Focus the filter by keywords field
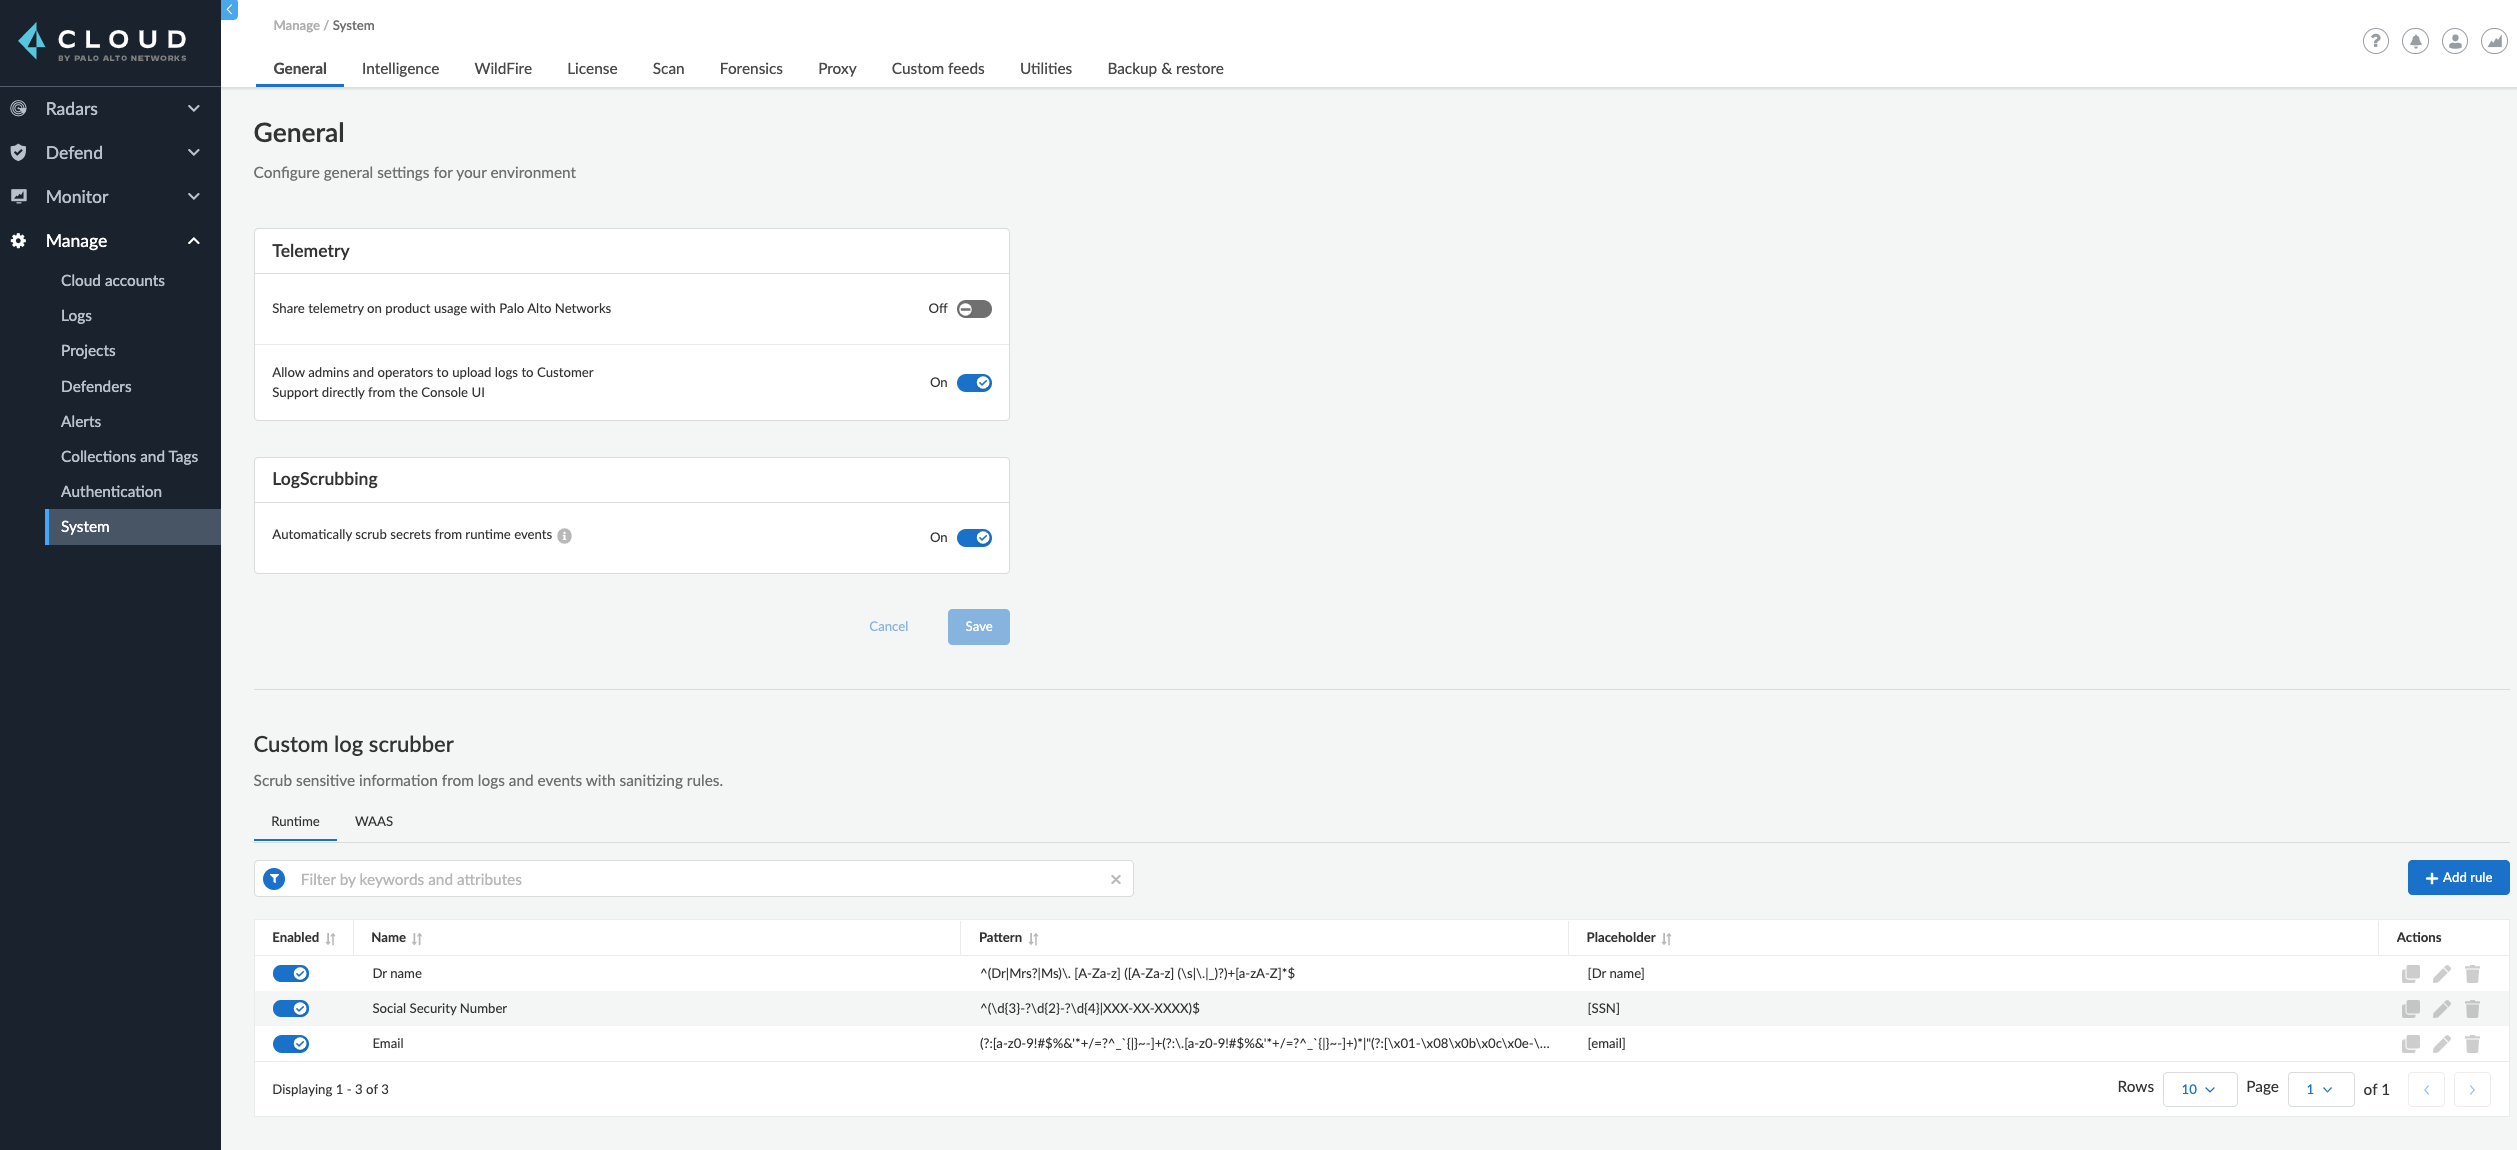The image size is (2517, 1150). click(x=700, y=879)
